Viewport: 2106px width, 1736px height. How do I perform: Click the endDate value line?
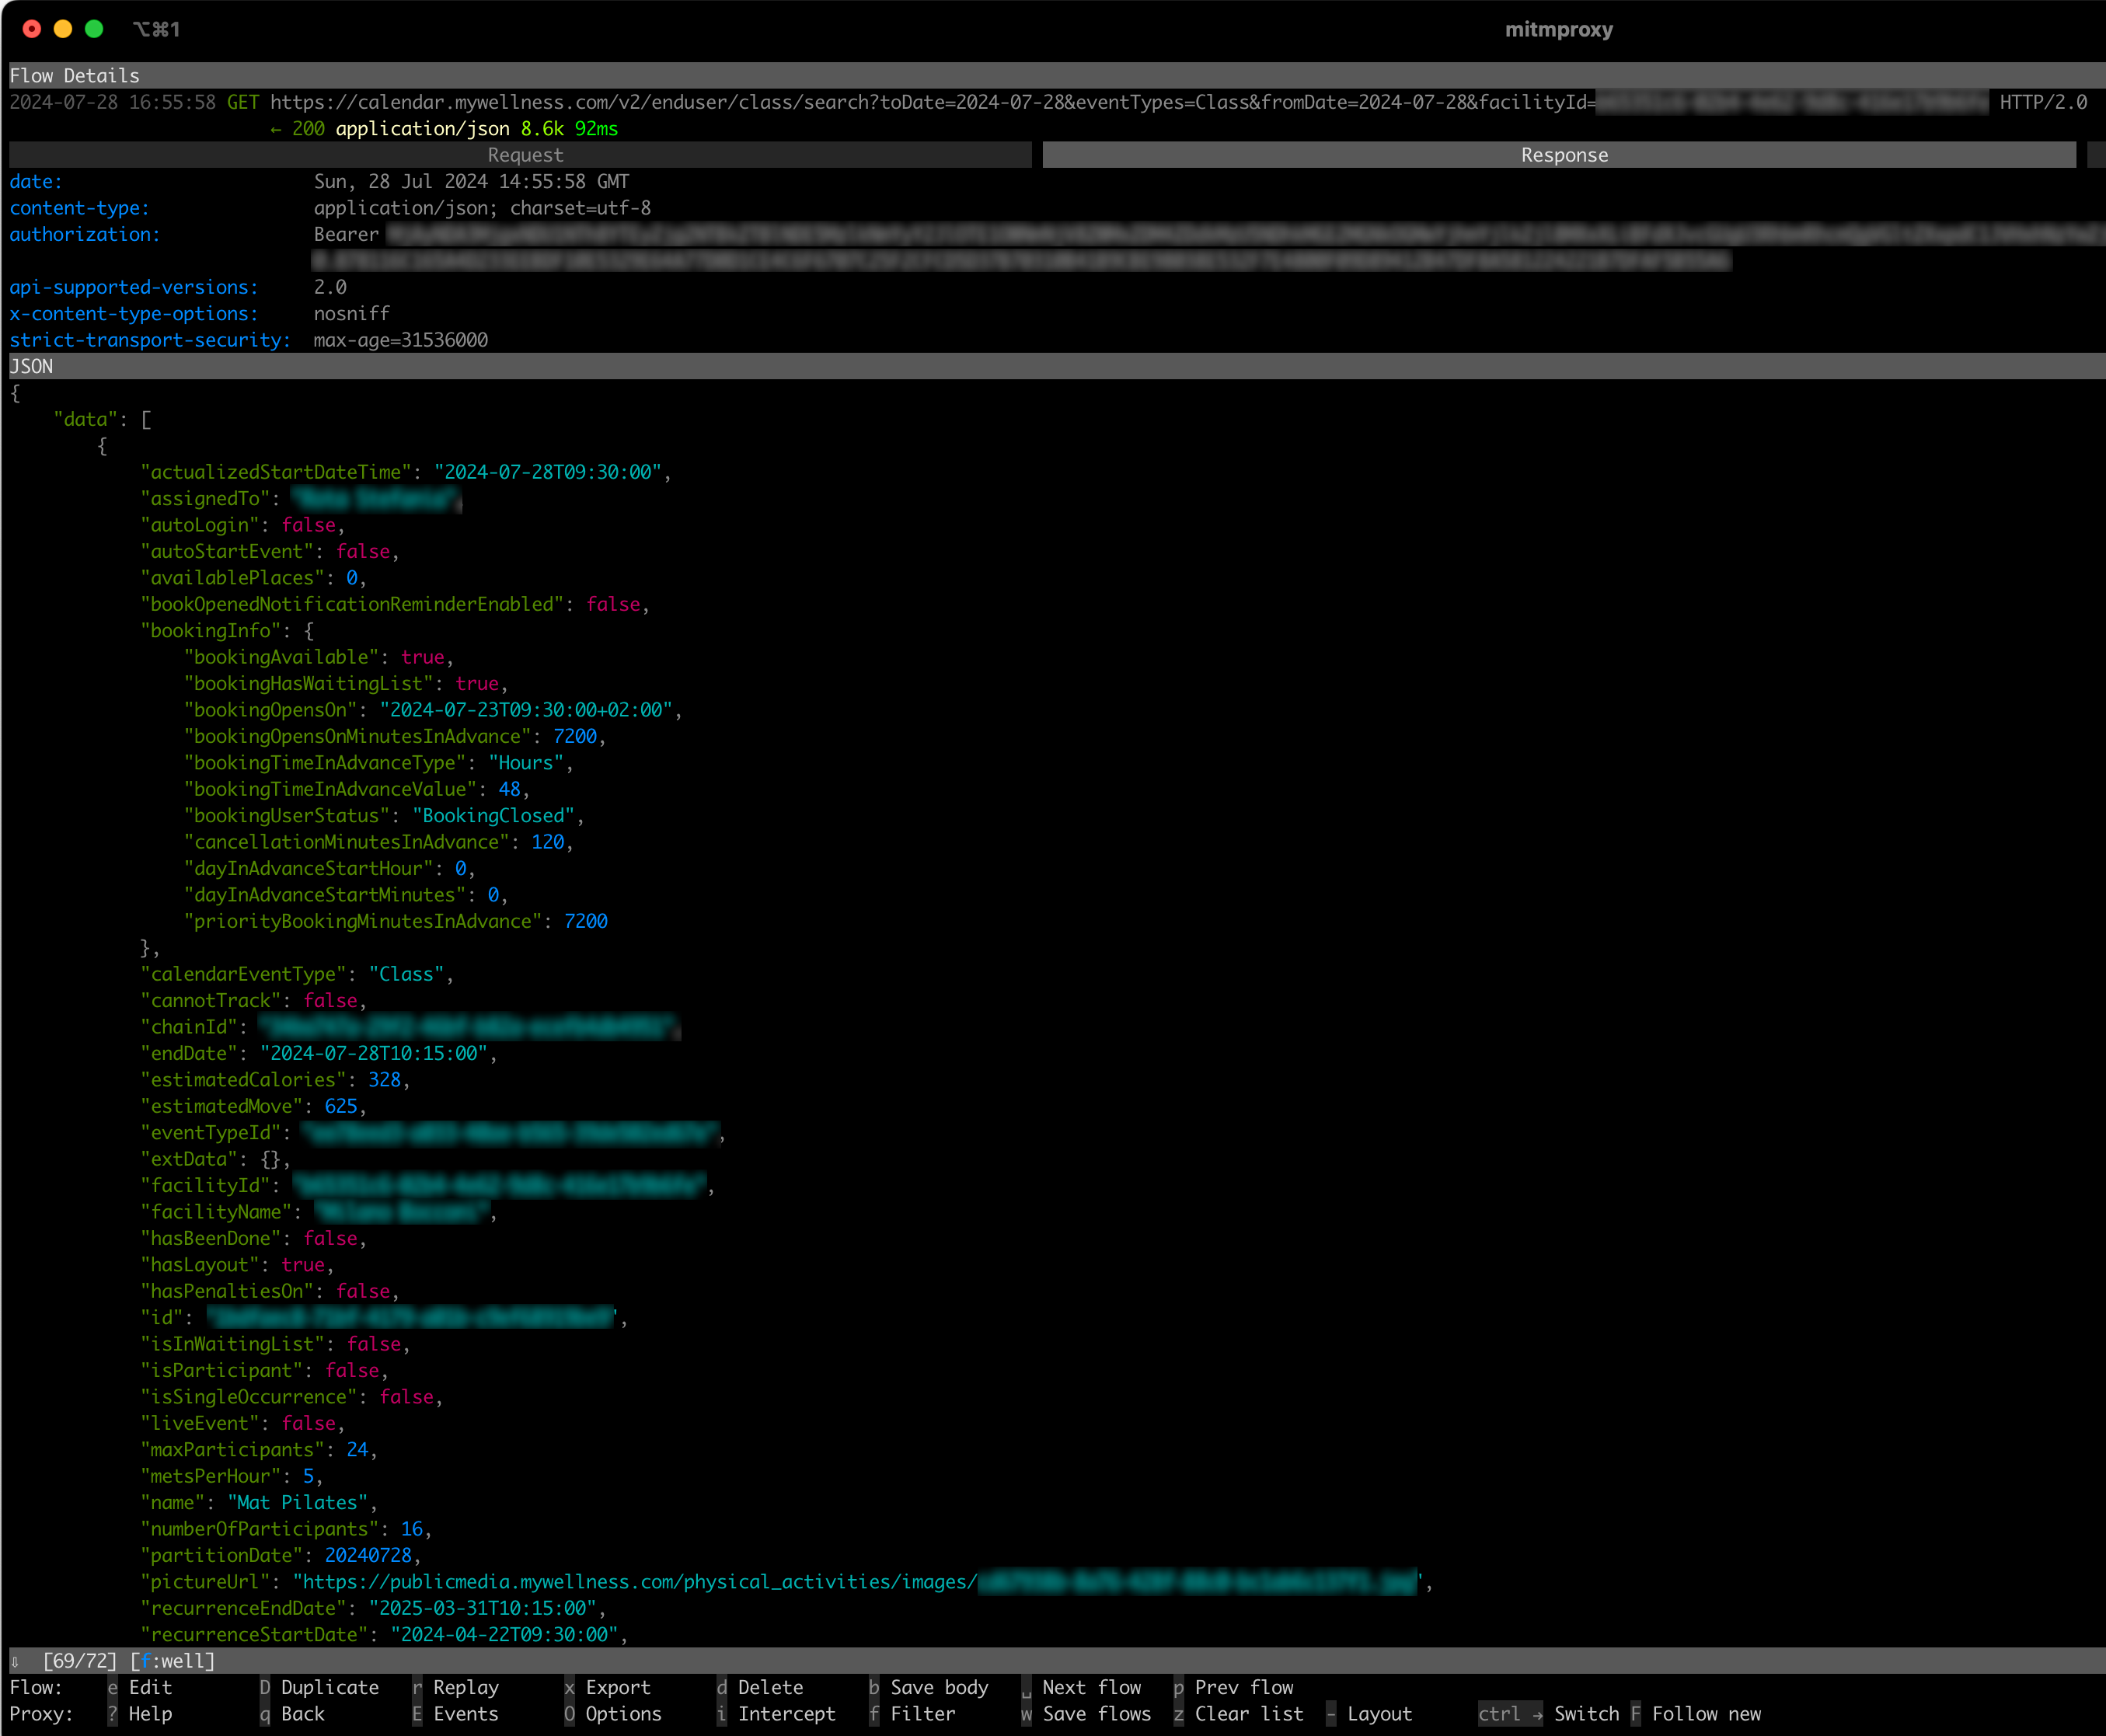pyautogui.click(x=319, y=1053)
